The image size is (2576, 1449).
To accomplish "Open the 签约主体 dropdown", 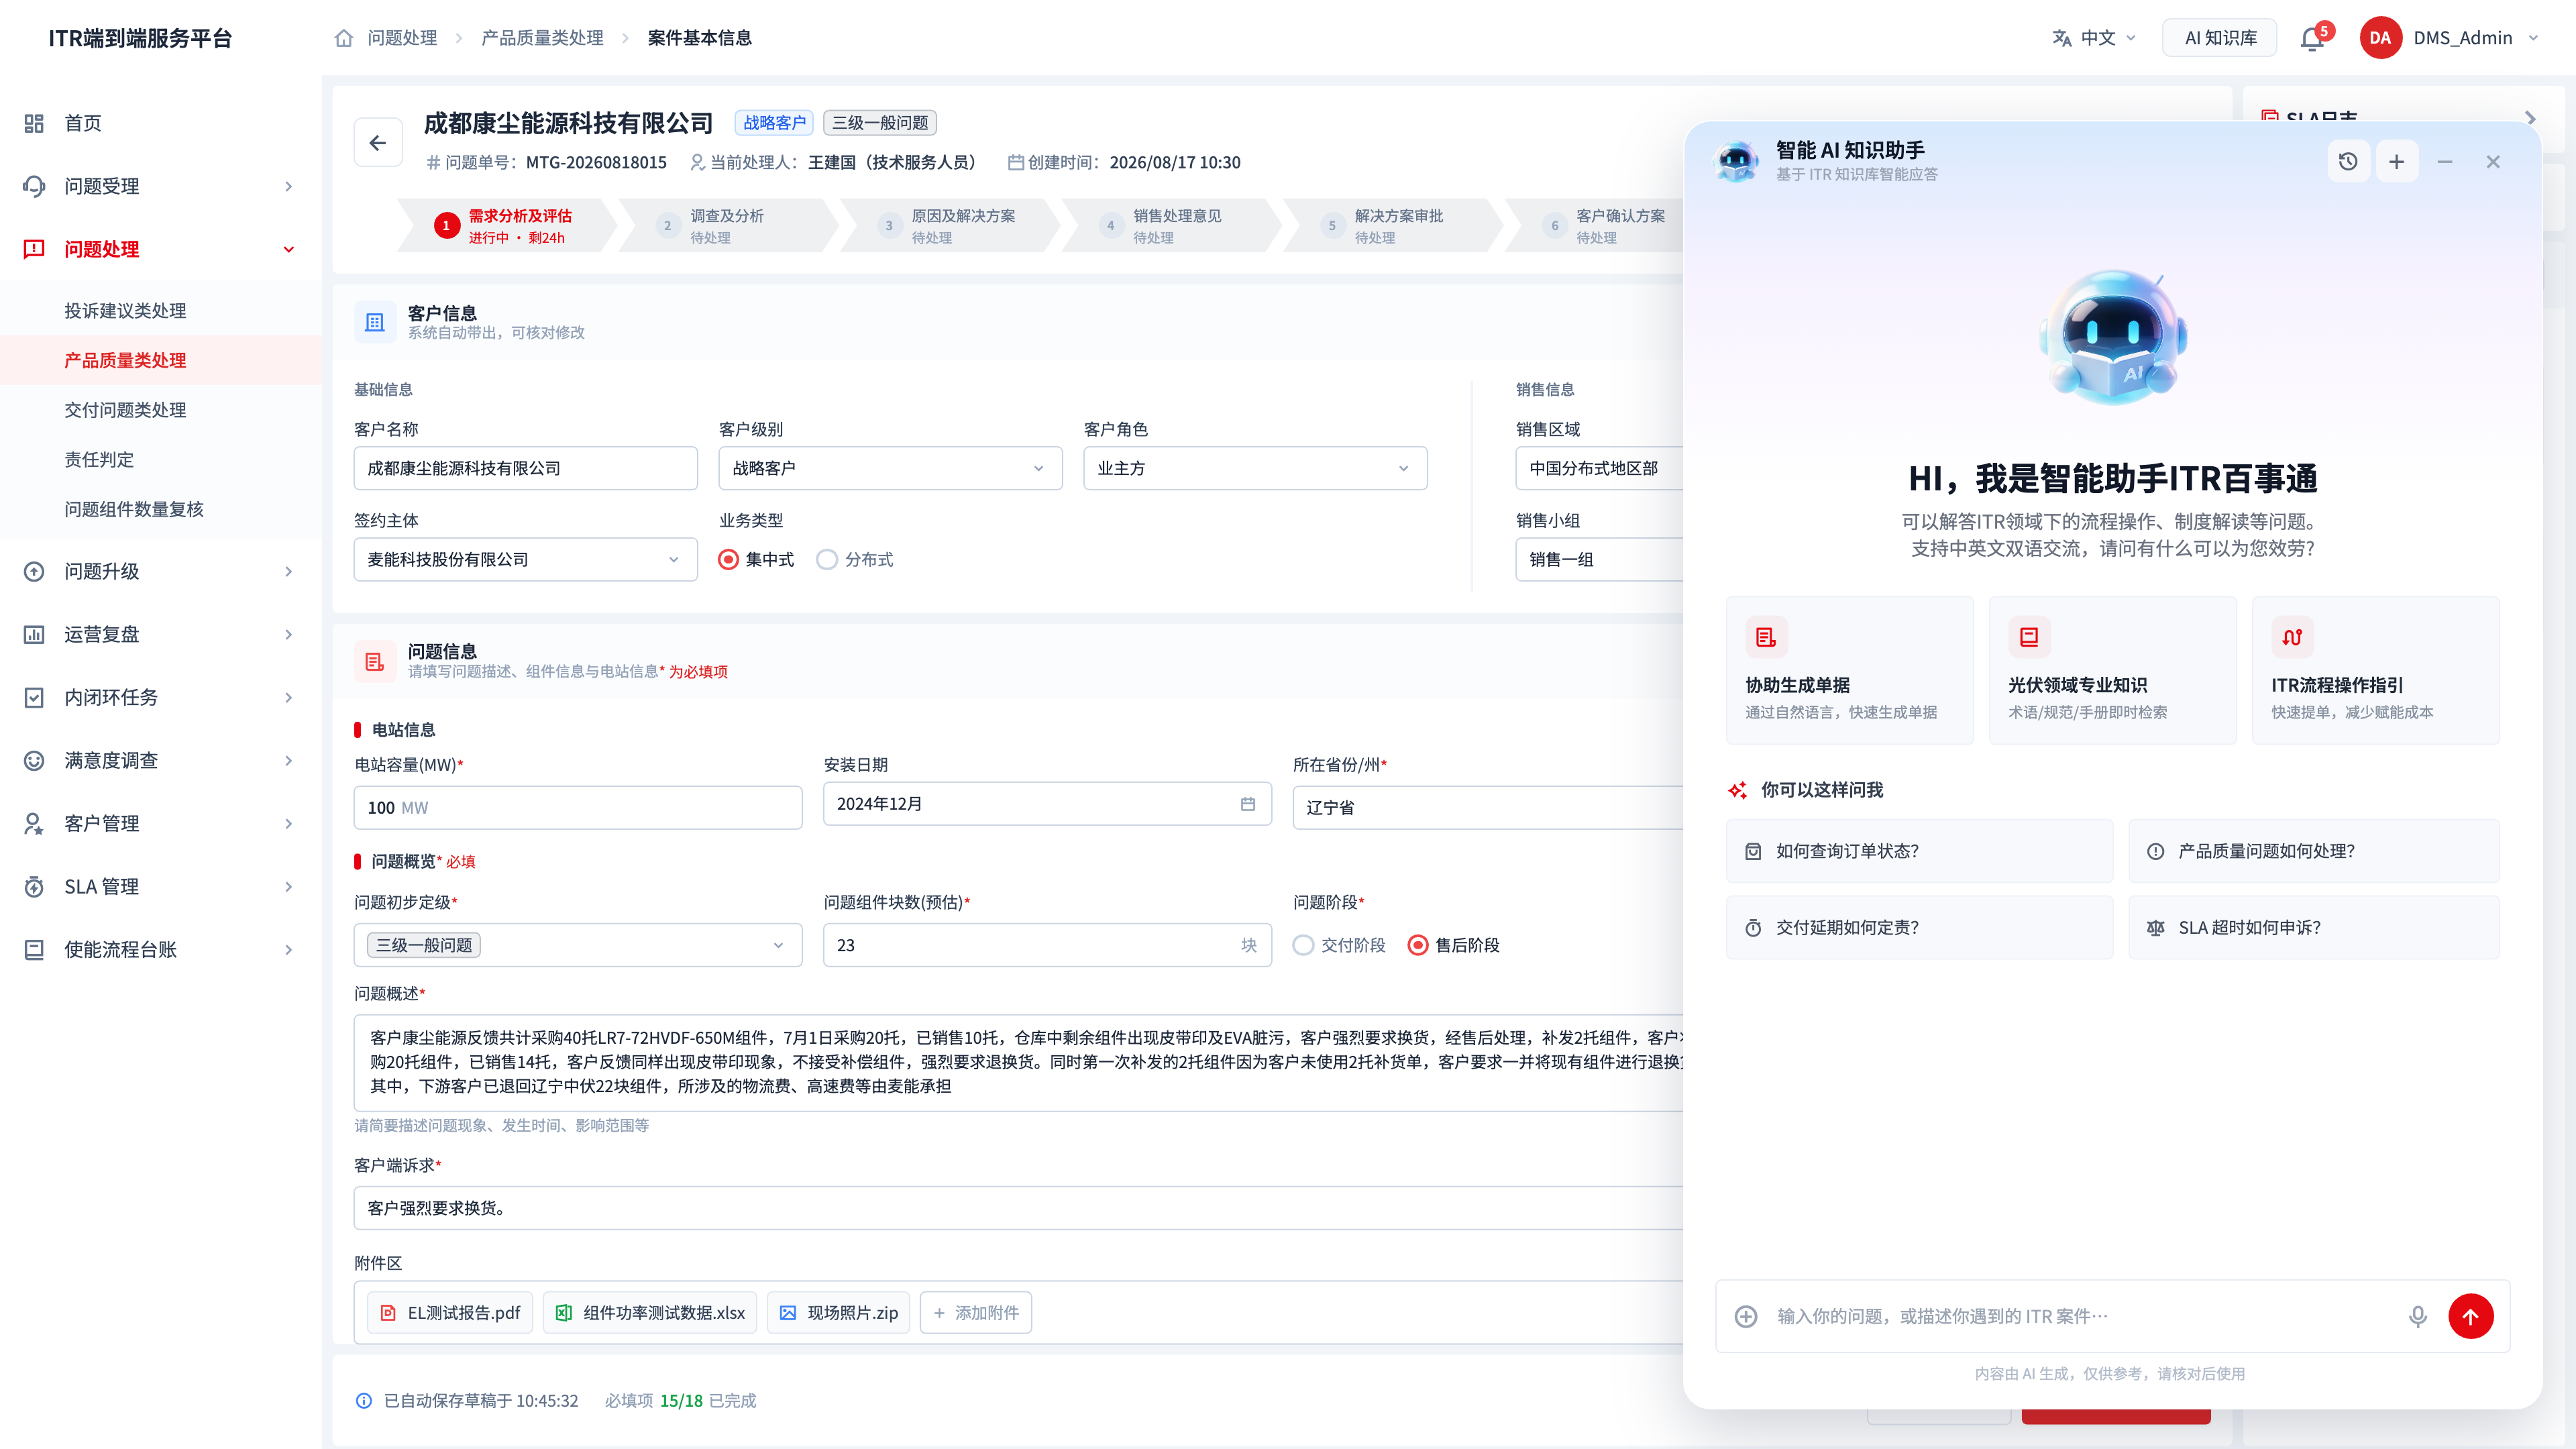I will pyautogui.click(x=525, y=559).
